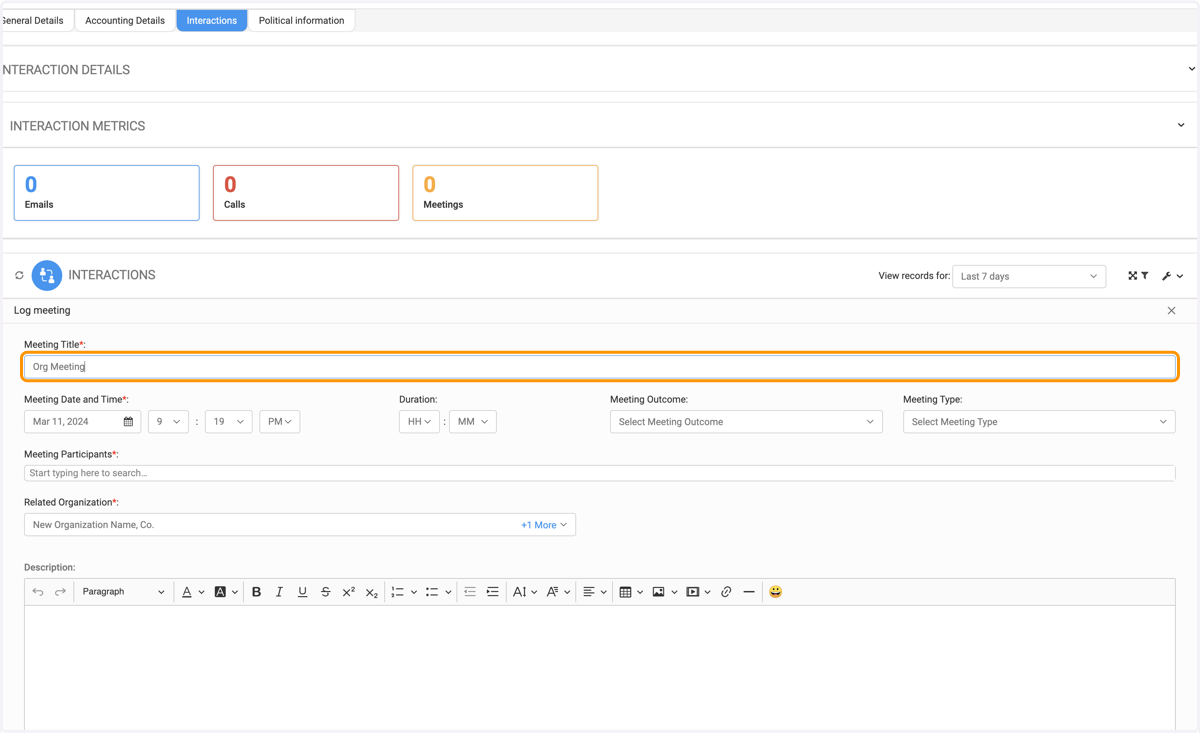The width and height of the screenshot is (1200, 733).
Task: Apply superscript formatting
Action: pyautogui.click(x=348, y=592)
